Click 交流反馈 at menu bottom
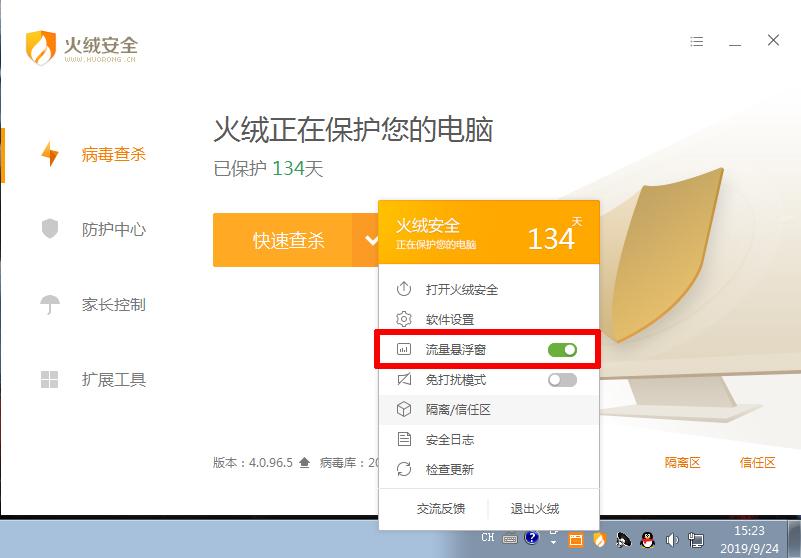This screenshot has width=801, height=558. point(441,508)
